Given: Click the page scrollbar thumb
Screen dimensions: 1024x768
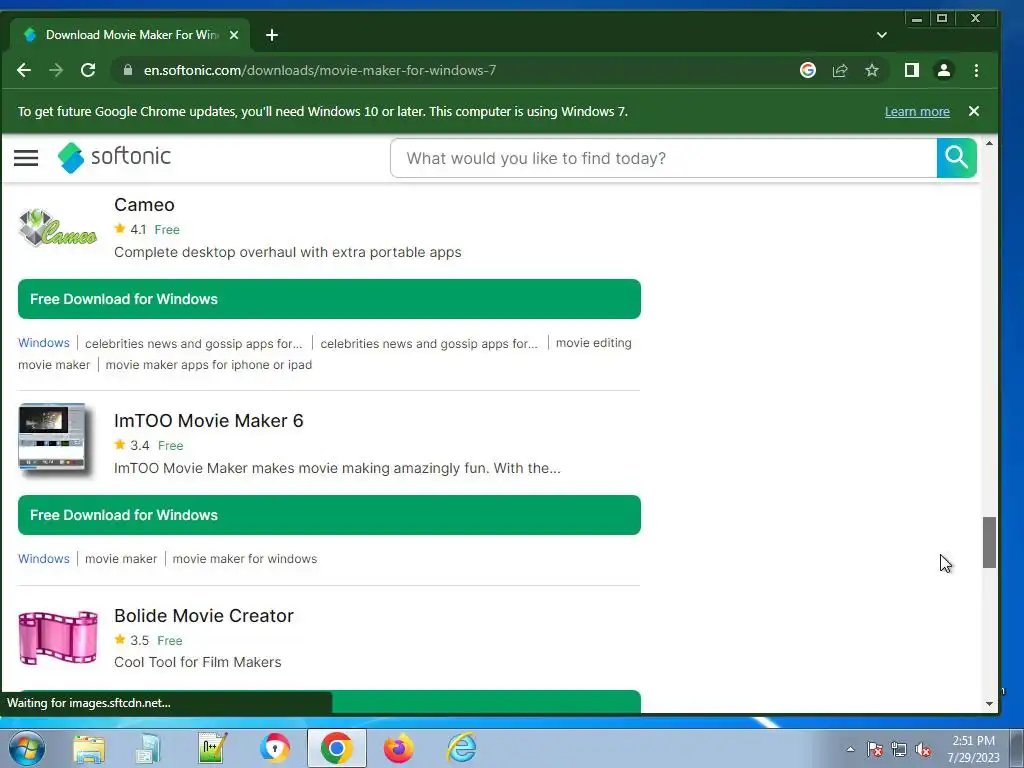Looking at the screenshot, I should coord(989,542).
